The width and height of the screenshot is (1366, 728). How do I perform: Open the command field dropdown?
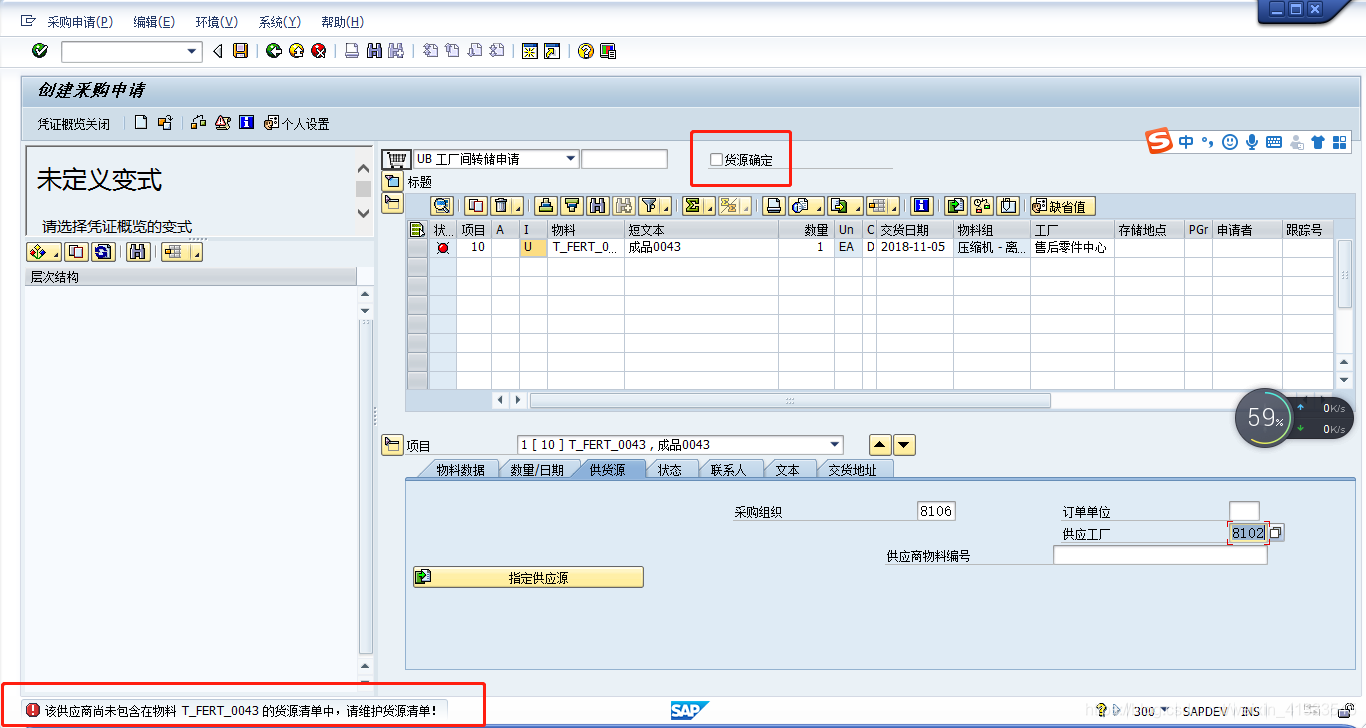tap(192, 51)
